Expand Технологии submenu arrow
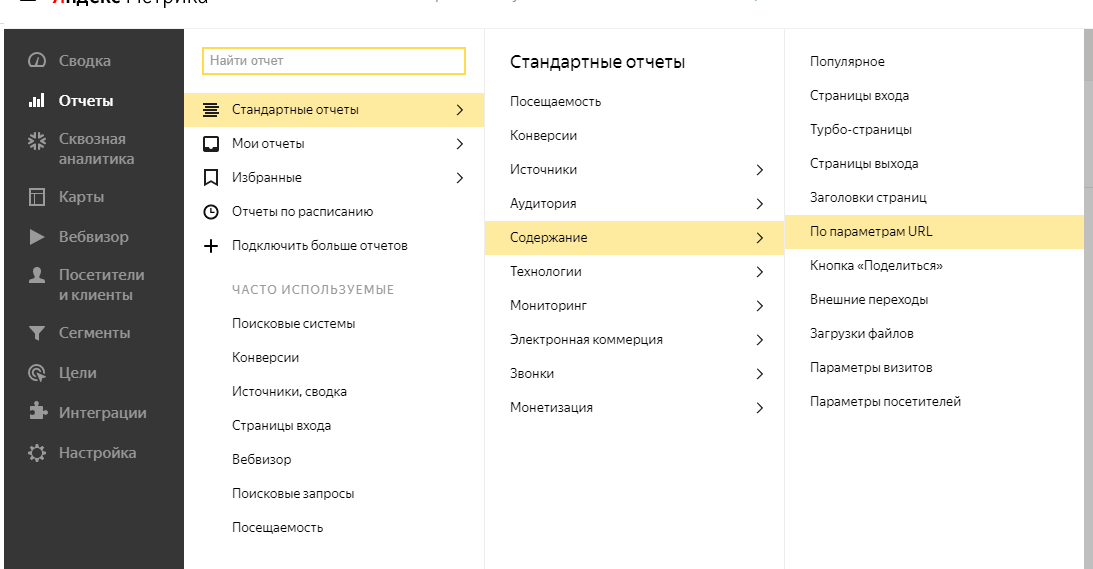 click(x=760, y=272)
